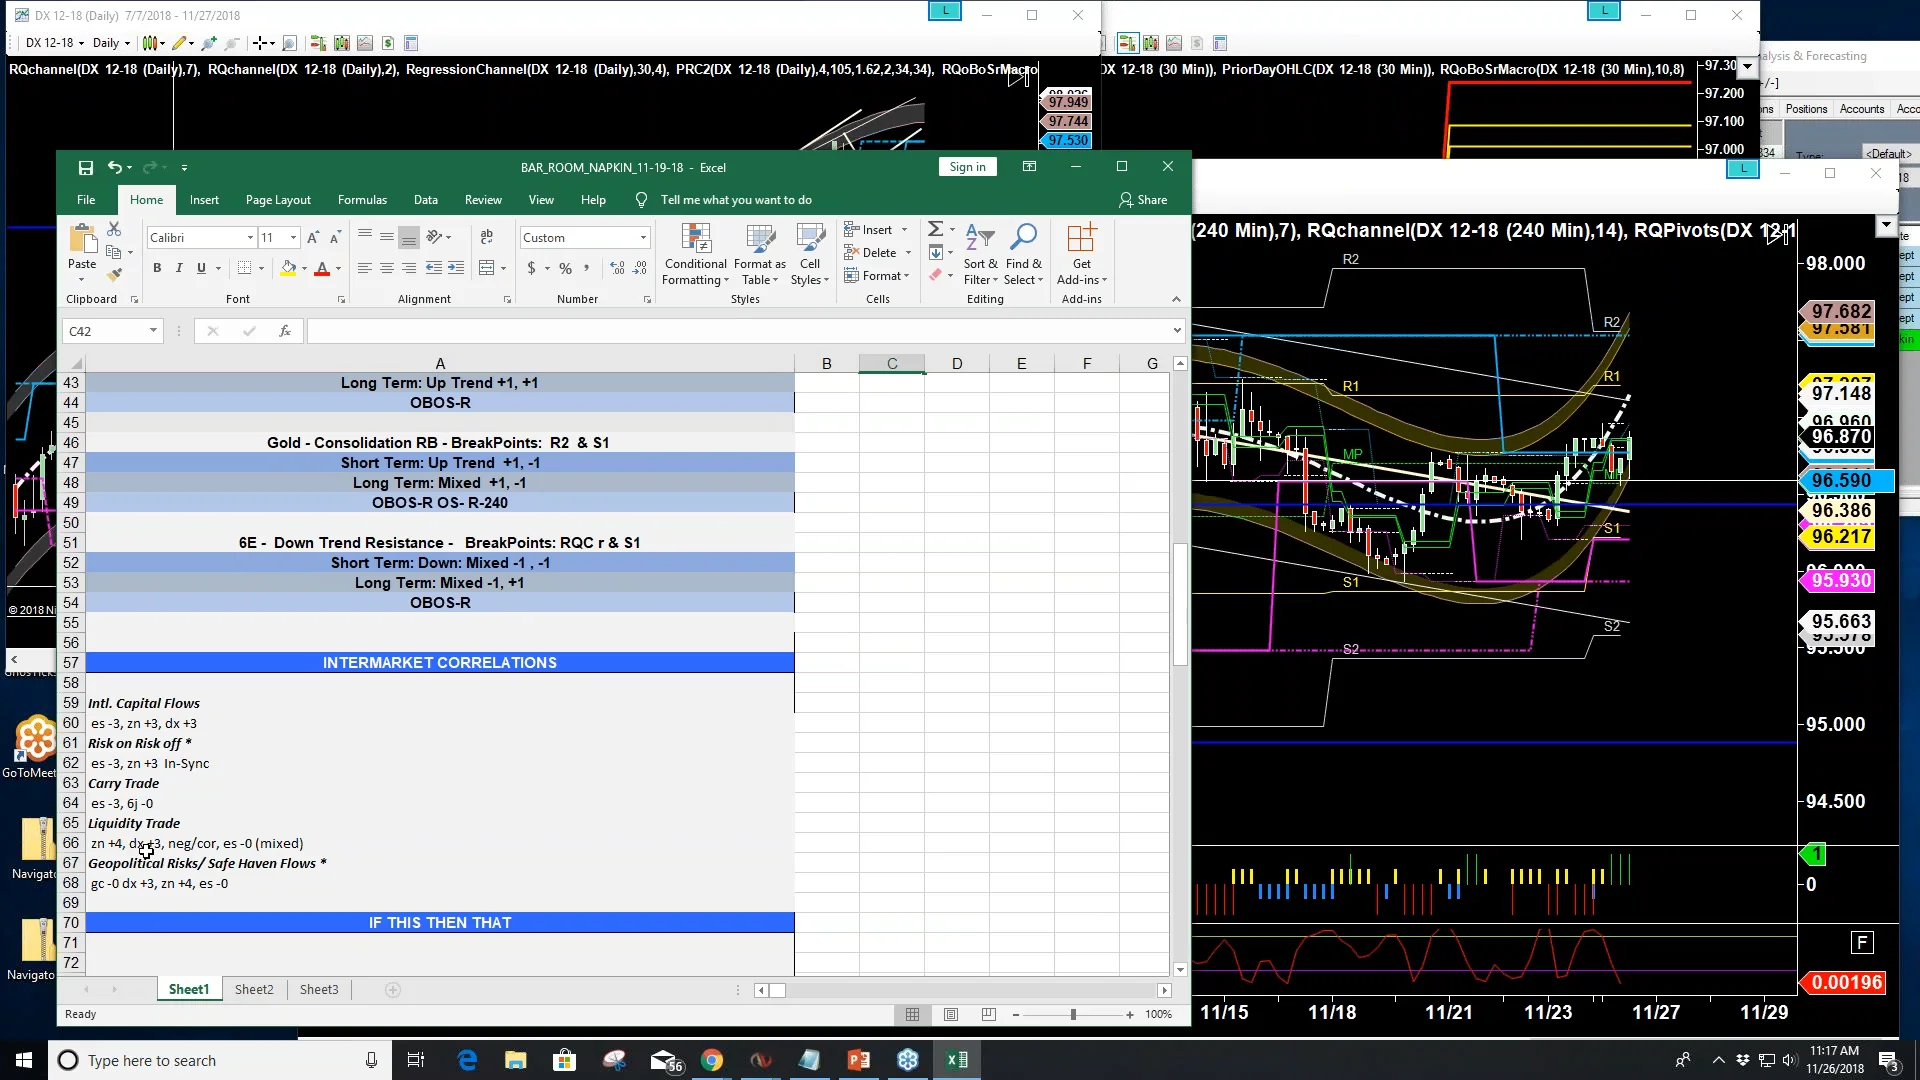Click Wrap Text icon in Alignment group
The image size is (1920, 1080).
click(x=487, y=237)
